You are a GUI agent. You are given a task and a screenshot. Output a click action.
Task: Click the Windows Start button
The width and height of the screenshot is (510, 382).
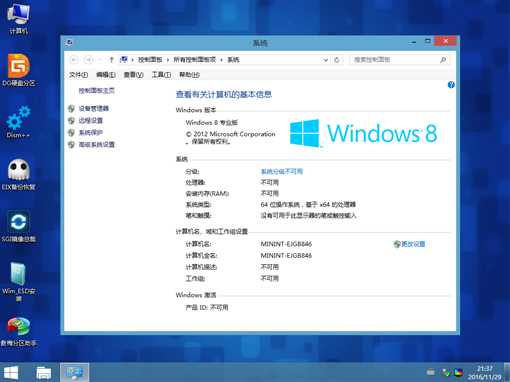point(11,373)
